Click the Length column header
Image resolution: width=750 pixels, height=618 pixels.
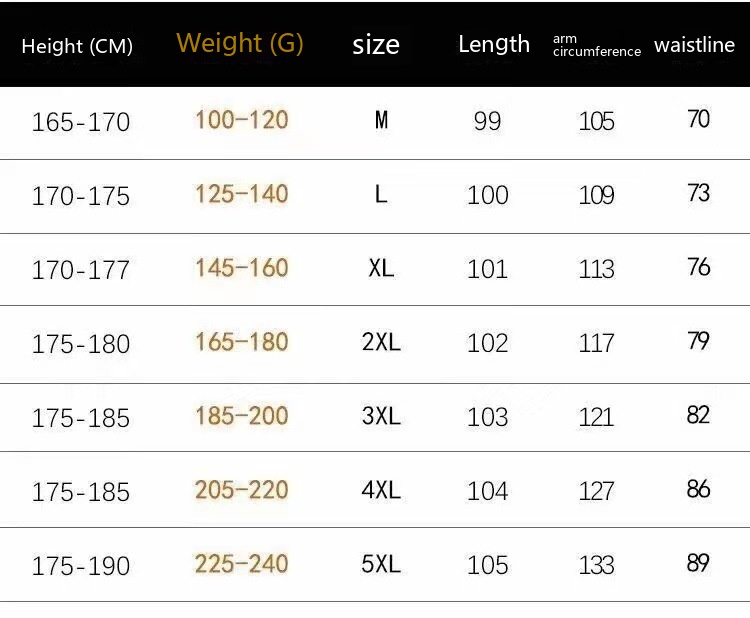click(494, 44)
